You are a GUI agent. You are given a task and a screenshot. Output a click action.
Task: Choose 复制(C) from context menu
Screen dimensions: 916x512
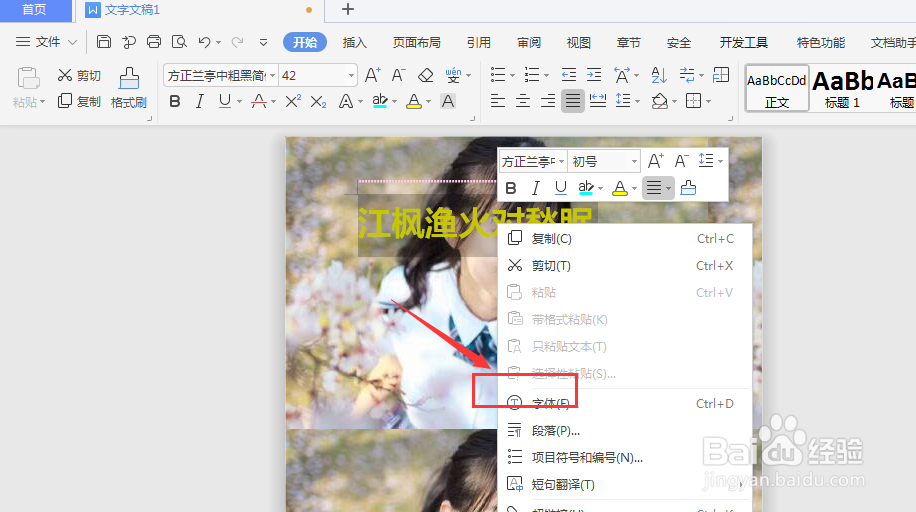pos(624,238)
